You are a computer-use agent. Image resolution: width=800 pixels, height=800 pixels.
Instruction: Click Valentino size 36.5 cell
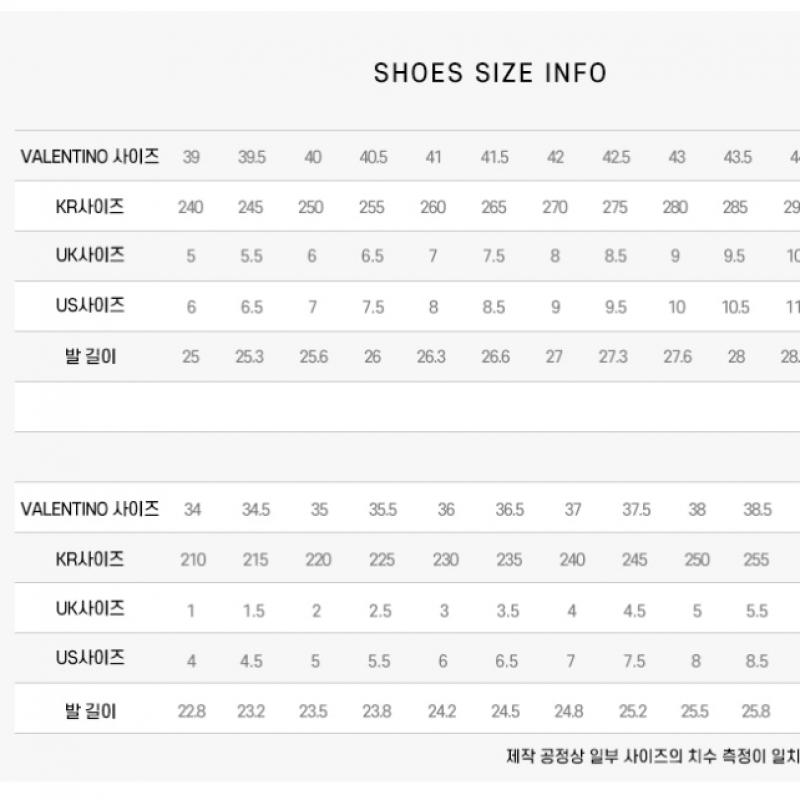click(x=509, y=509)
